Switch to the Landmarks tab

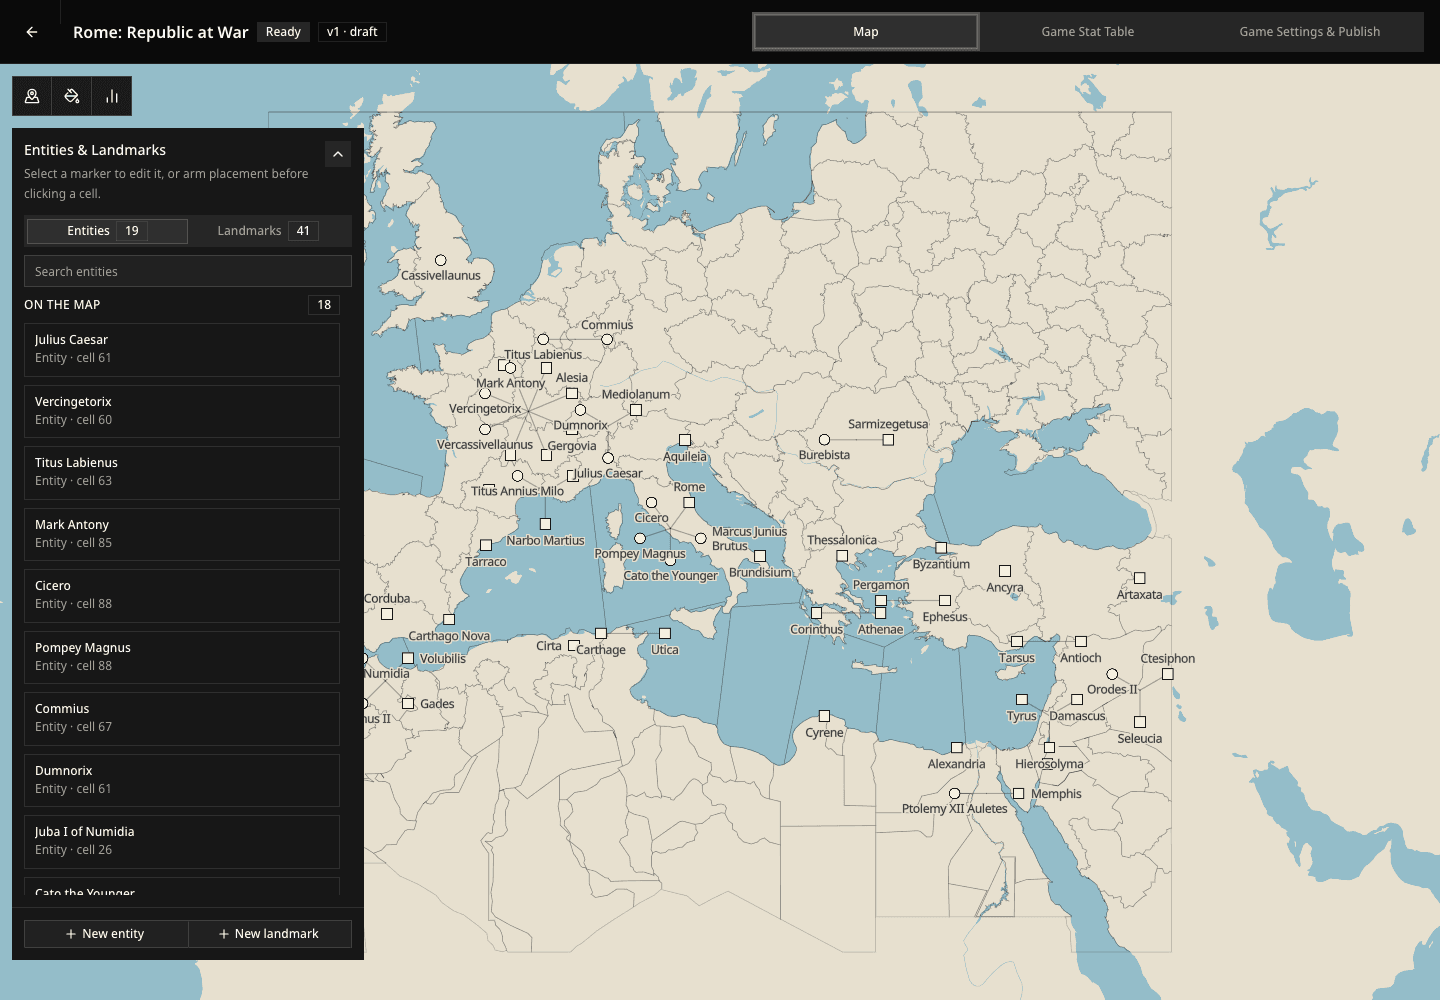tap(268, 231)
